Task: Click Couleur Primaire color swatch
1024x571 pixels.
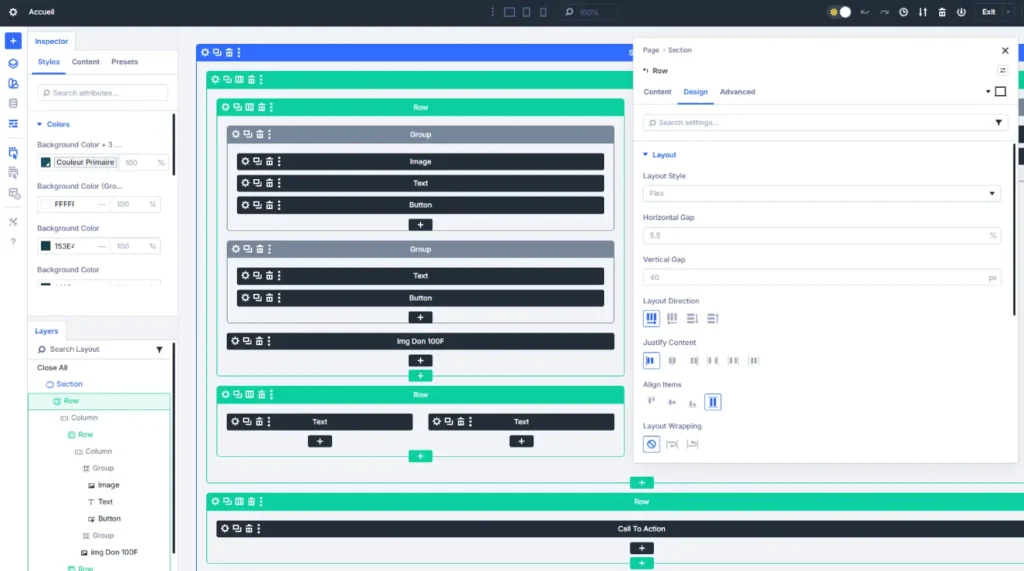Action: pyautogui.click(x=46, y=163)
